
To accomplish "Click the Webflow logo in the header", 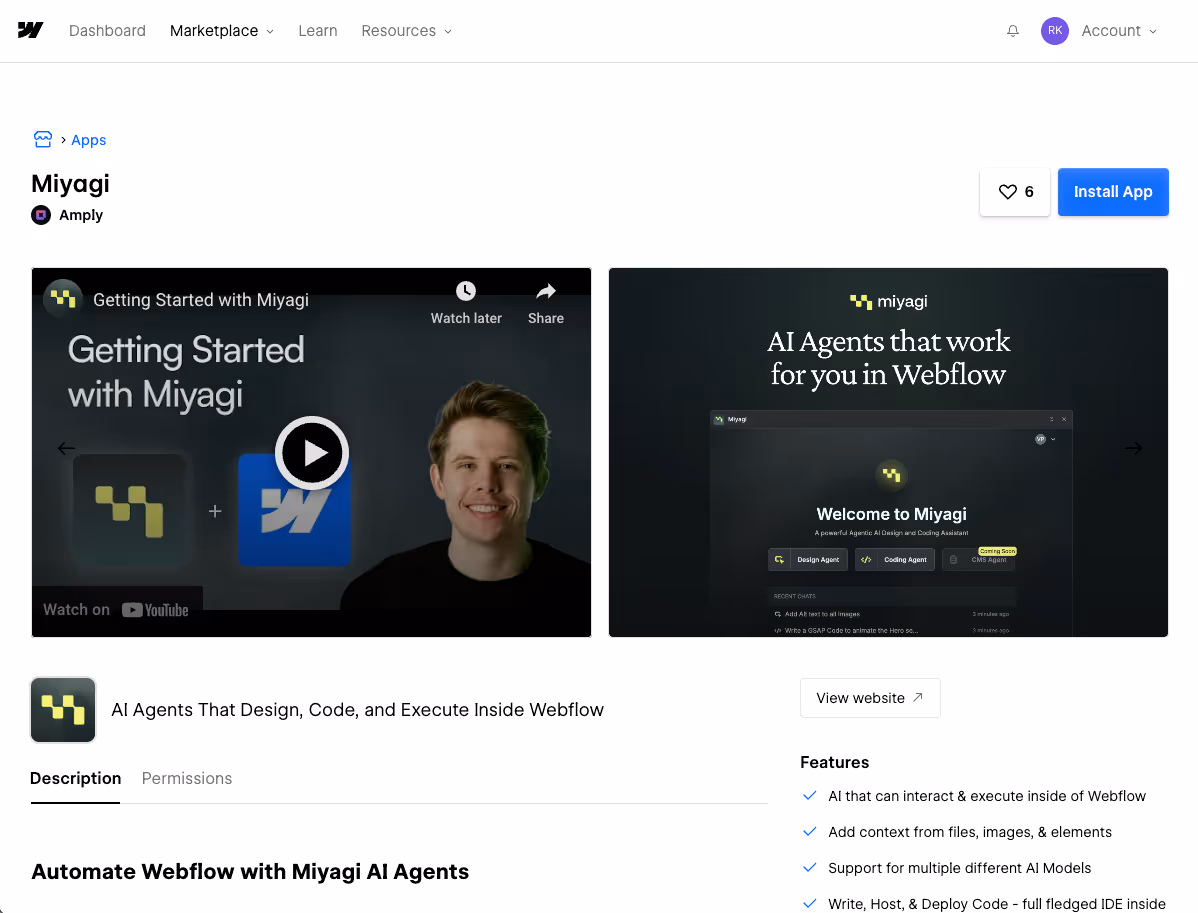I will point(31,31).
